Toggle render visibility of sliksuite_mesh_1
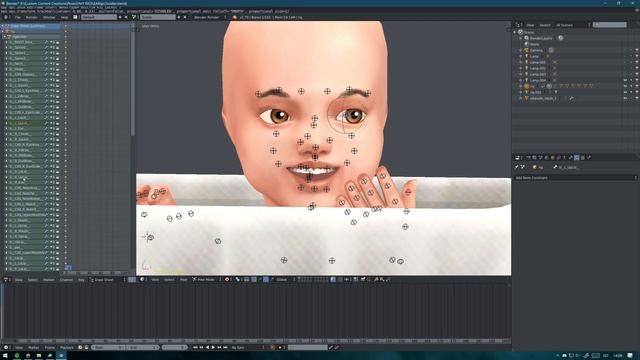640x360 pixels. (x=637, y=98)
